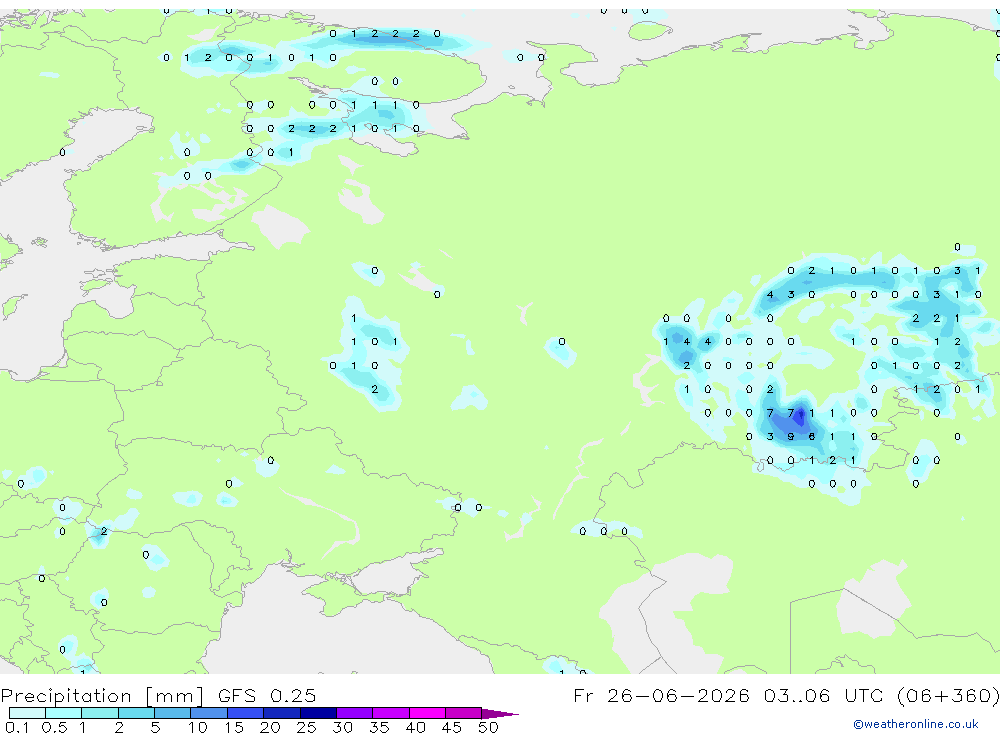Select the 30–35 mm violet legend swatch
The width and height of the screenshot is (1000, 733).
click(x=355, y=713)
